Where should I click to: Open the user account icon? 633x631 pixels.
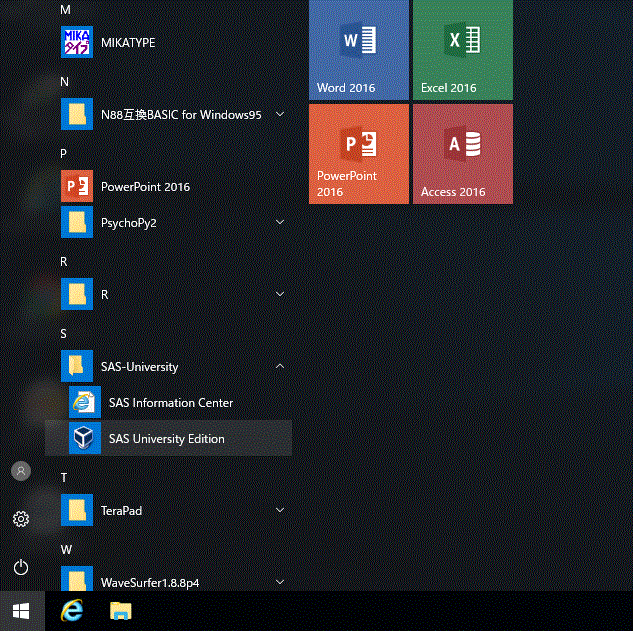[x=21, y=471]
